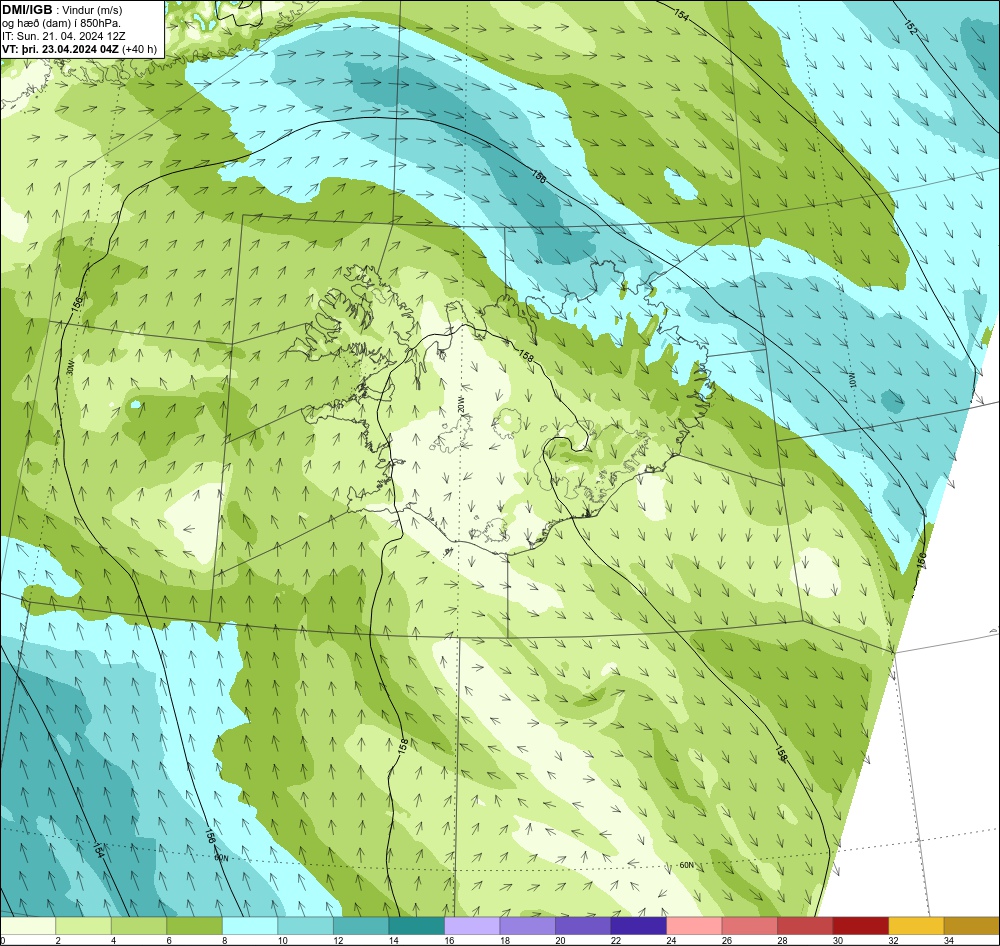Choose the 22–24 m/s dark indigo legend swatch
Viewport: 1000px width, 946px height.
pos(638,926)
